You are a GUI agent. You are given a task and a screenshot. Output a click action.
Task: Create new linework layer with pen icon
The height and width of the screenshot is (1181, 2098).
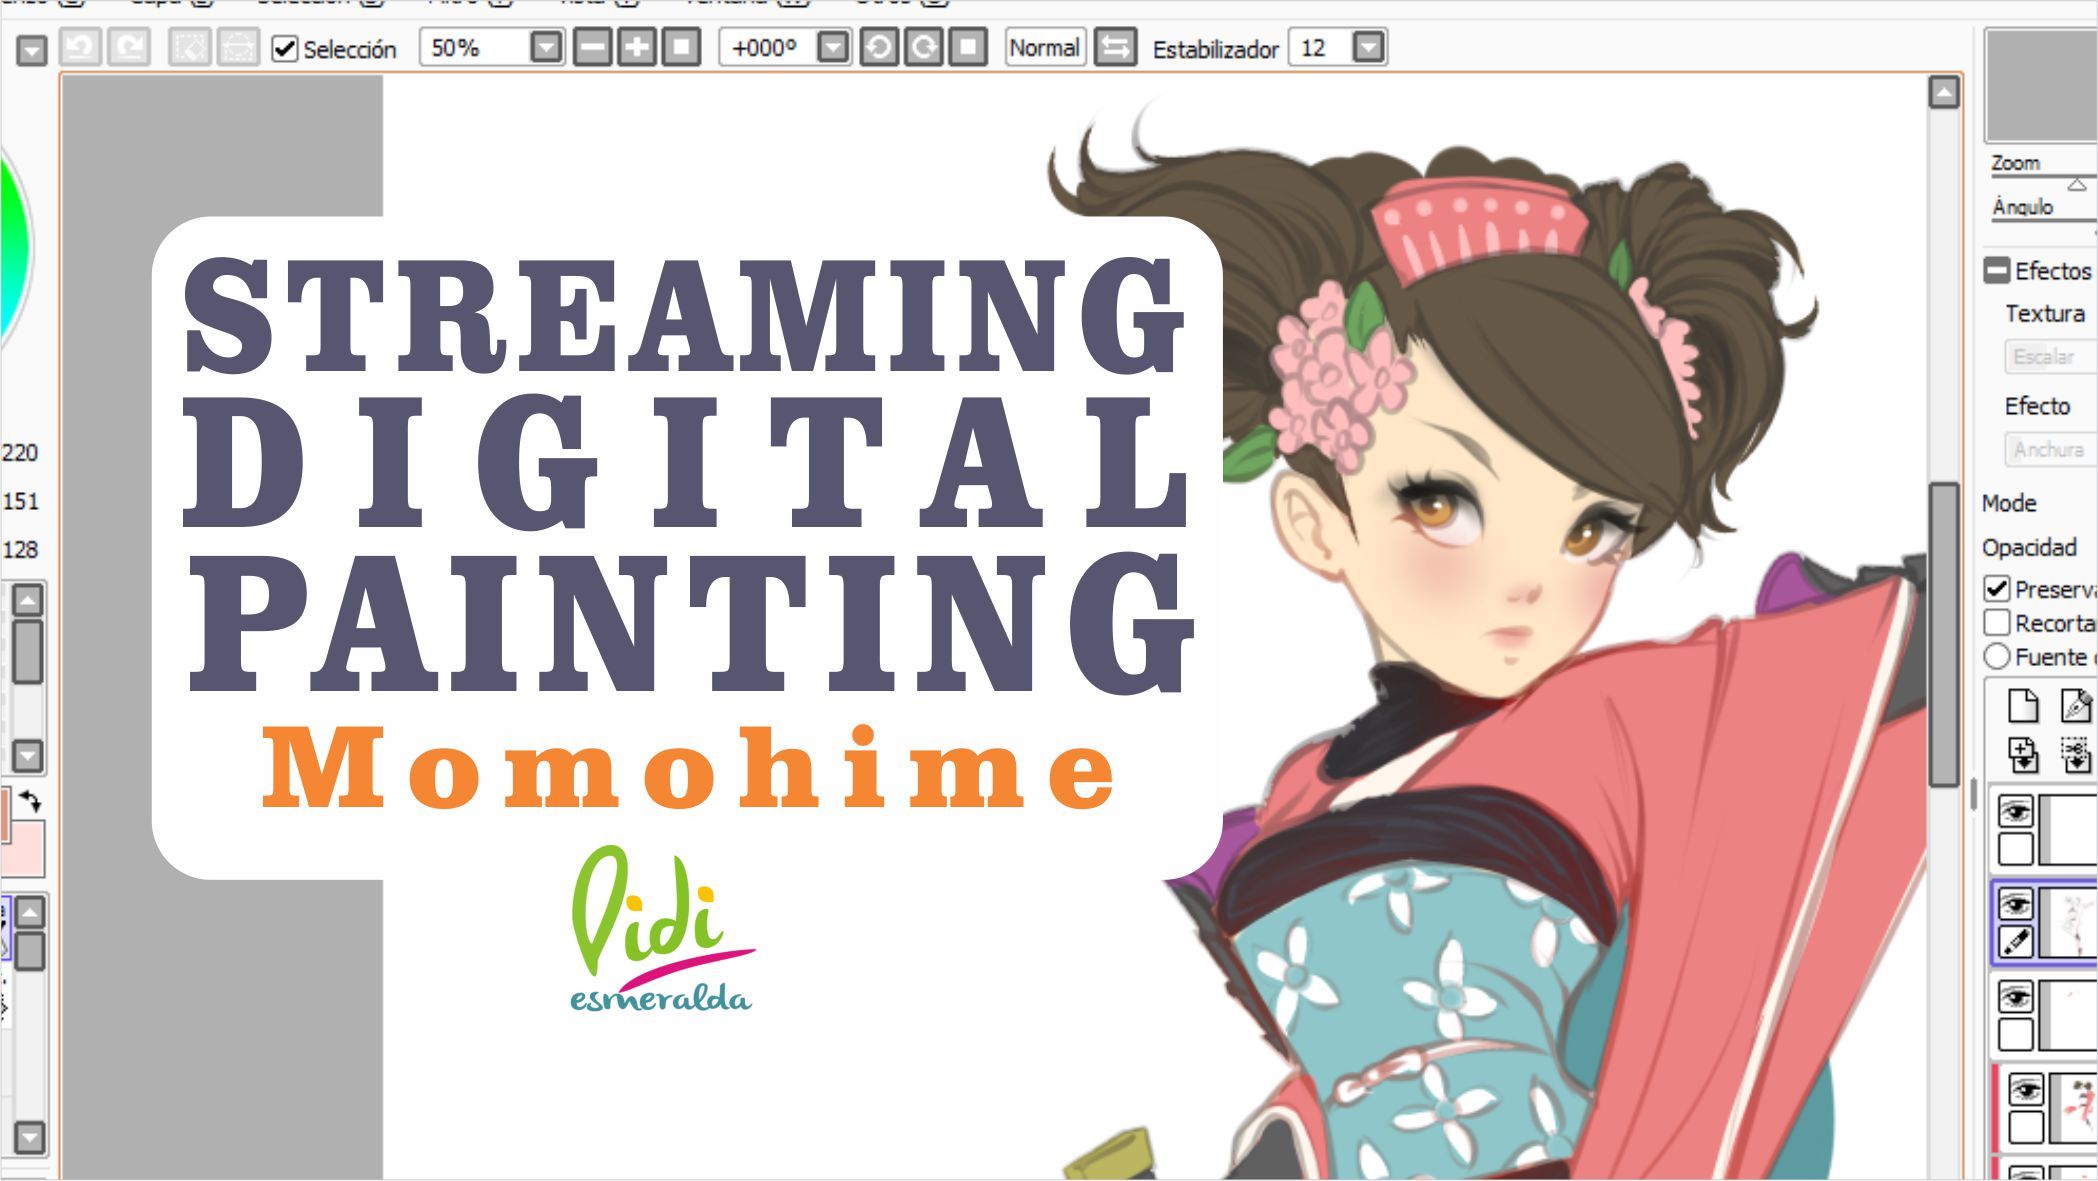[2076, 706]
